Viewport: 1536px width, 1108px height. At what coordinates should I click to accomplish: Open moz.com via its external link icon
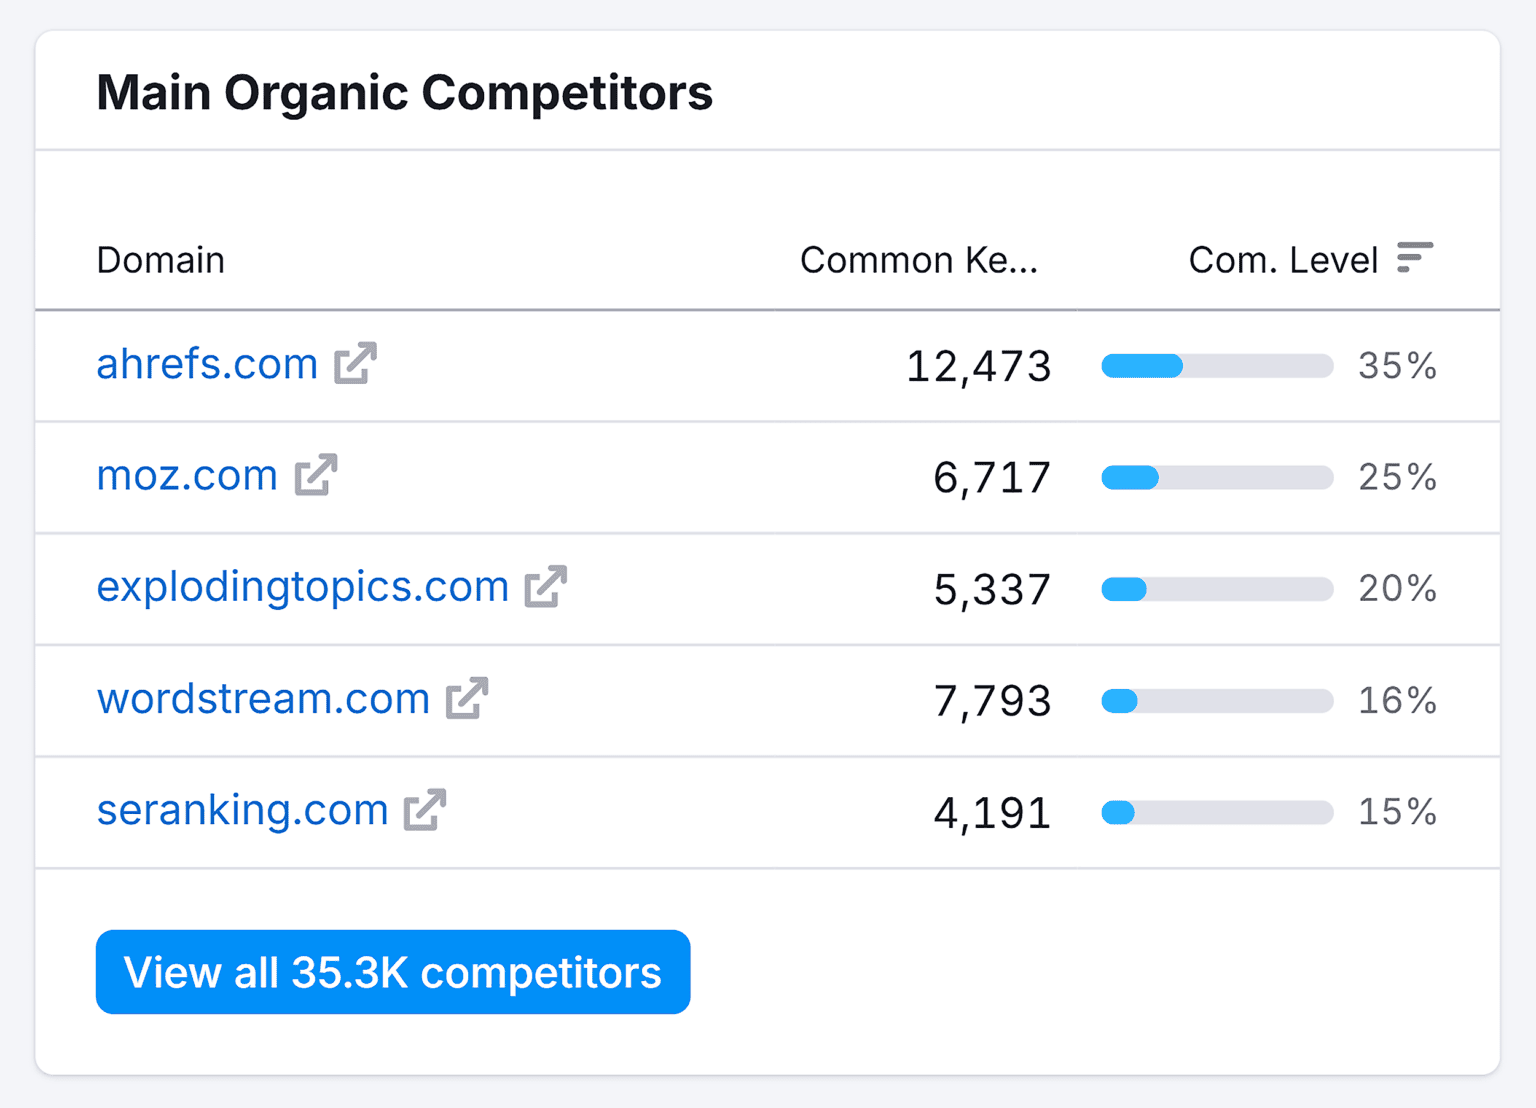(317, 476)
